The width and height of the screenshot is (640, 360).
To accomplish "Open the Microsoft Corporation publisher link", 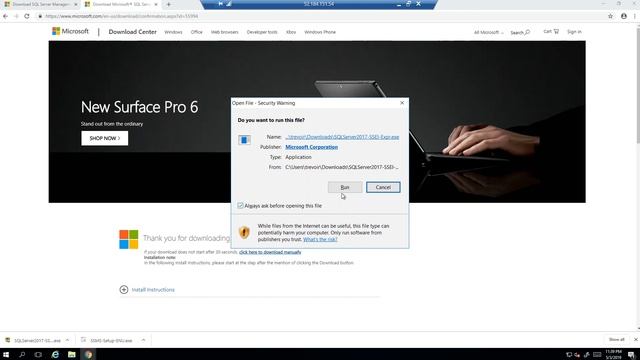I will click(x=311, y=147).
